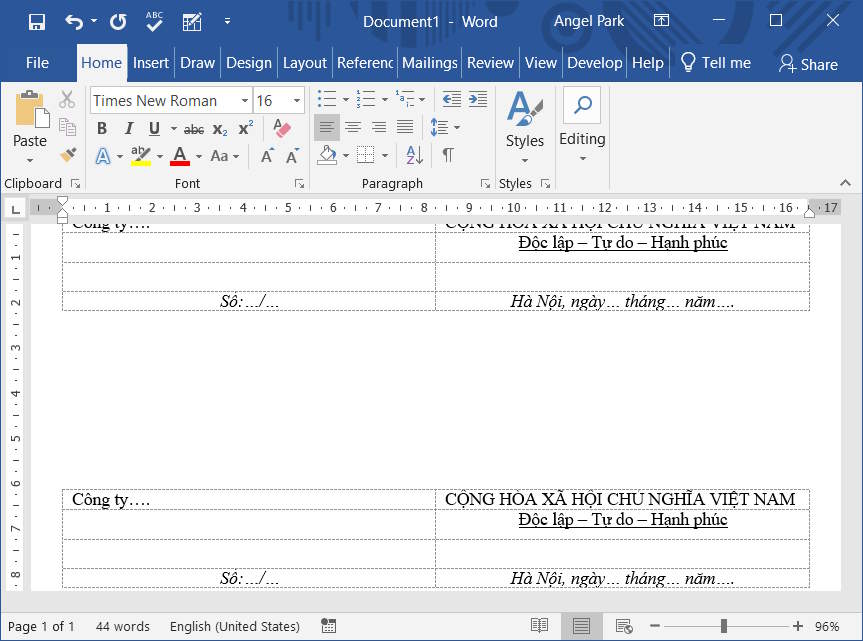Screen dimensions: 863x641
Task: Switch to Web Layout view
Action: click(x=623, y=625)
